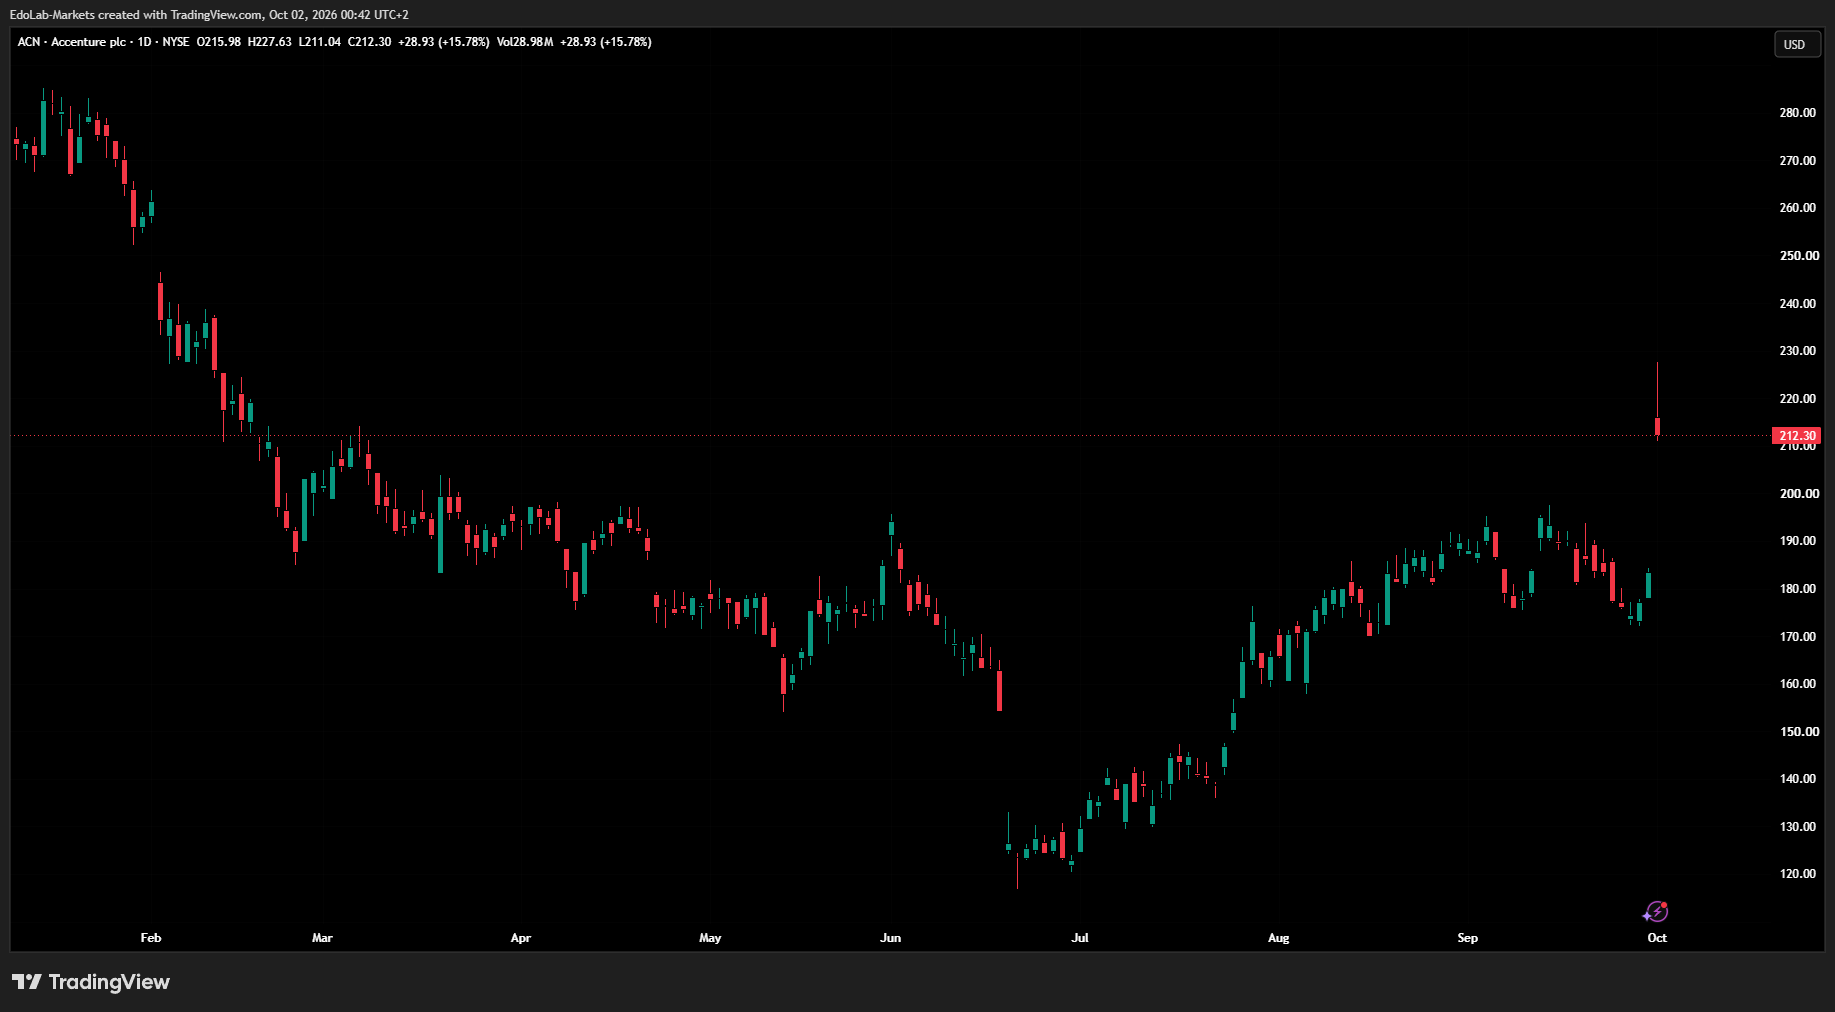
Task: Click the 200.00 price axis label
Action: (x=1797, y=494)
